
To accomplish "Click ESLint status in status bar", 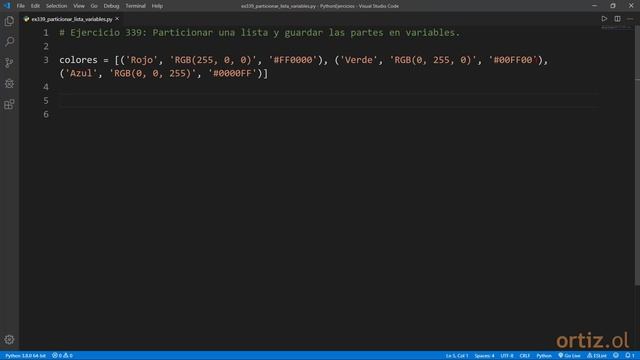I will tap(597, 356).
